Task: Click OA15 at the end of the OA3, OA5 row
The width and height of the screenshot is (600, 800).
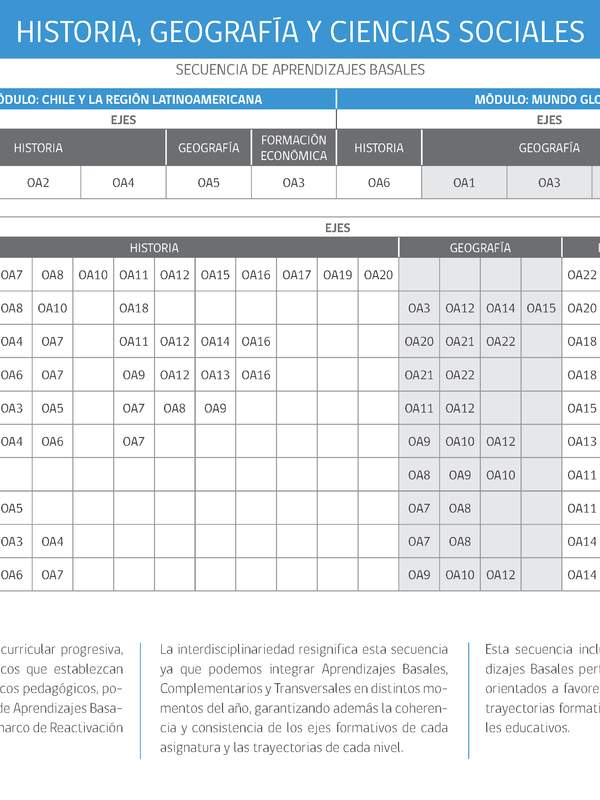Action: [582, 408]
